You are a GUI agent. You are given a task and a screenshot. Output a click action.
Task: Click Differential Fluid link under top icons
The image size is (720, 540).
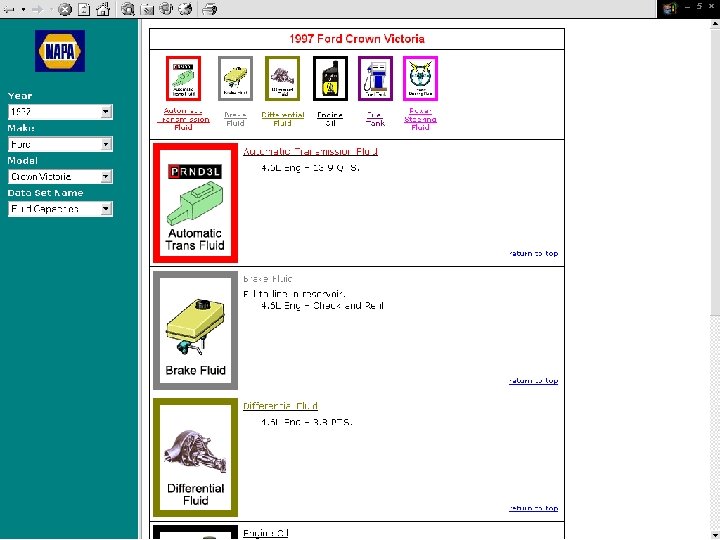click(282, 119)
